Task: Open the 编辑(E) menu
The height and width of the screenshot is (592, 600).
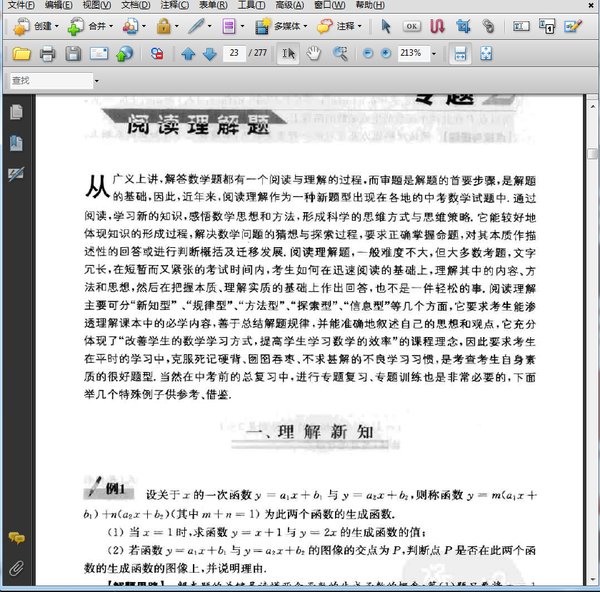Action: click(59, 5)
